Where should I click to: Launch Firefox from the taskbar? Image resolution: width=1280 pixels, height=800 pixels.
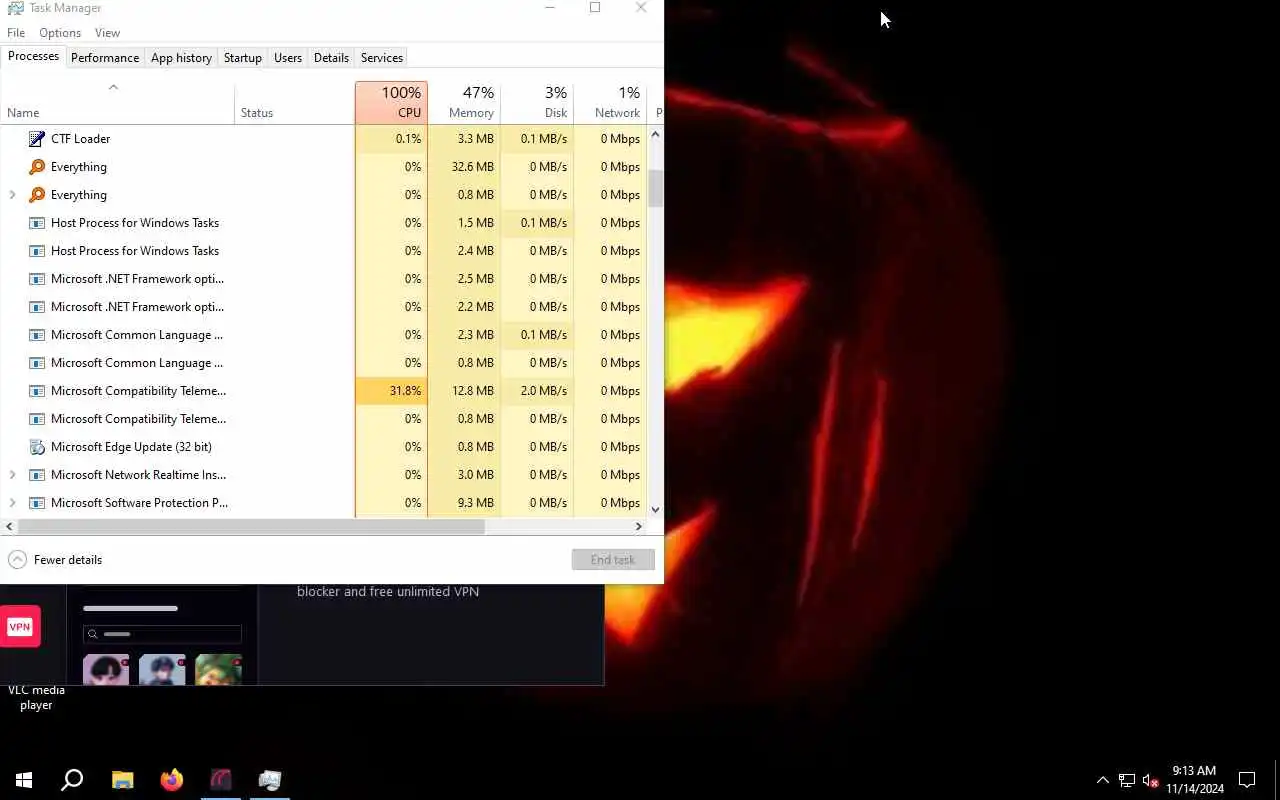(172, 780)
